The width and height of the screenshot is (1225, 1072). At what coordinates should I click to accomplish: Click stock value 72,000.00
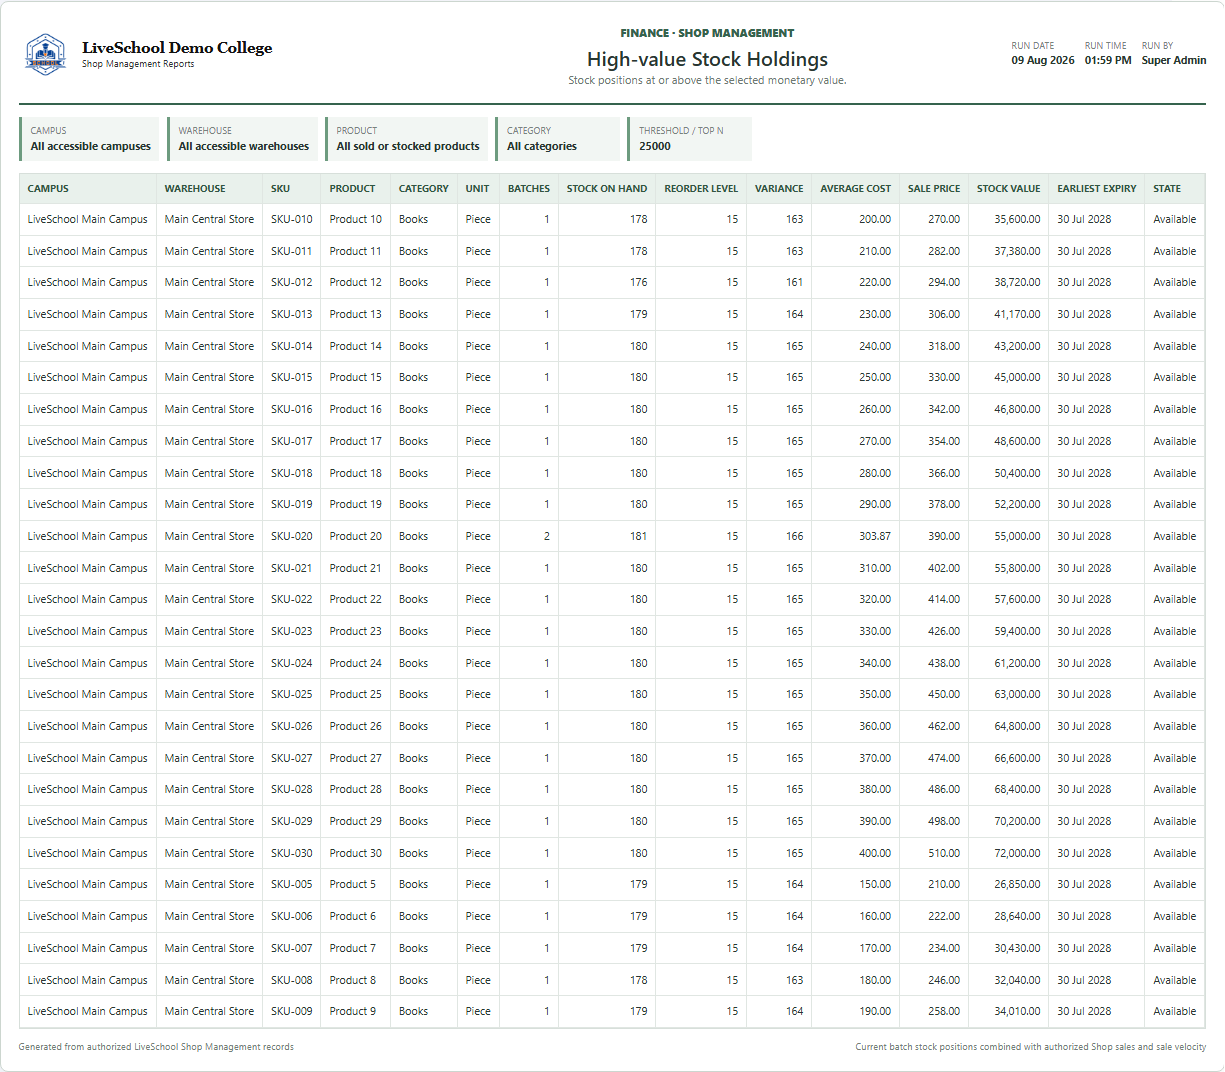pyautogui.click(x=1017, y=853)
